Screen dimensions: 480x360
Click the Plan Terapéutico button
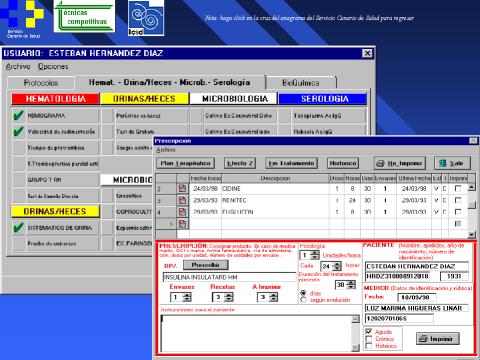pyautogui.click(x=185, y=163)
